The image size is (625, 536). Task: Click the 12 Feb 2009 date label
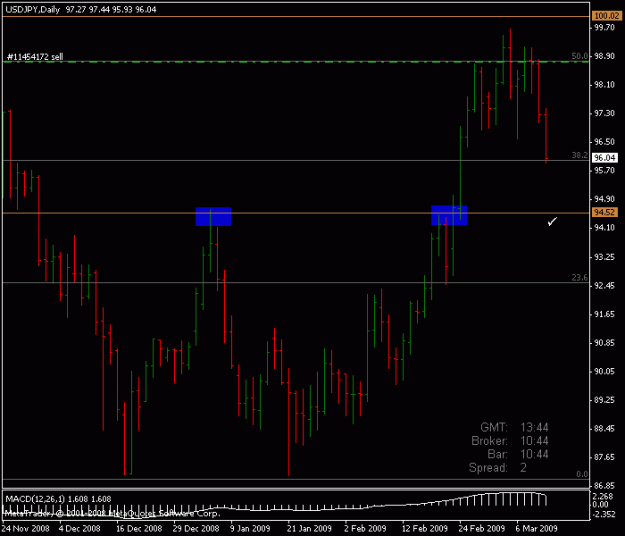(425, 529)
